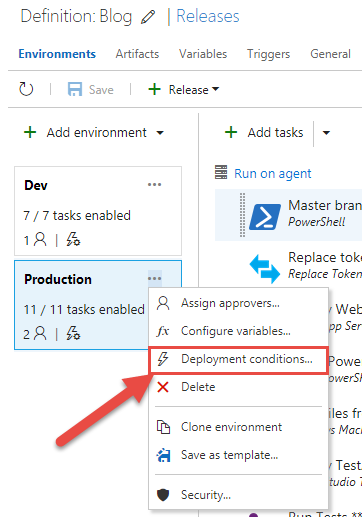Choose Clone environment menu item
The height and width of the screenshot is (517, 362).
[x=238, y=427]
